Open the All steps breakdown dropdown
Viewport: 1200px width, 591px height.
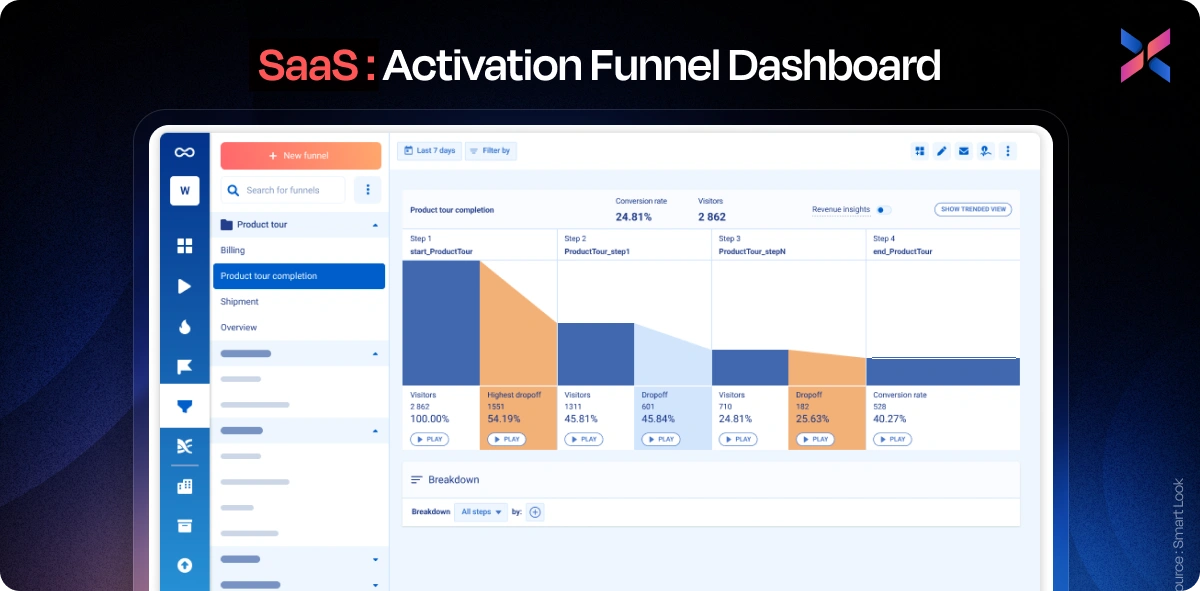(x=481, y=512)
